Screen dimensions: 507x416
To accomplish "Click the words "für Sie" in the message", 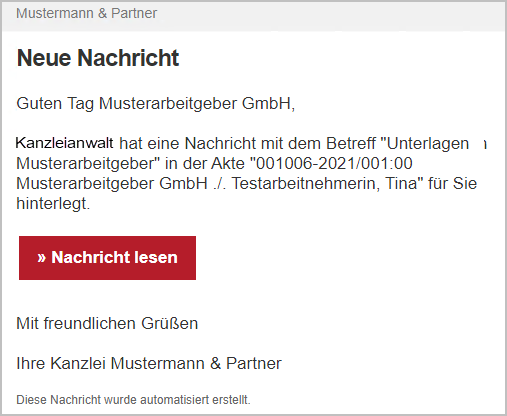I will [453, 184].
